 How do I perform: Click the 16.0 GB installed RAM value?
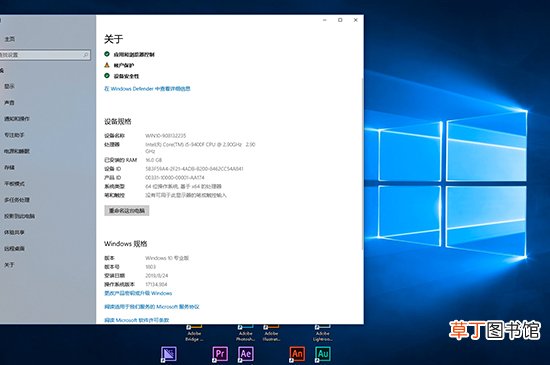[x=154, y=160]
